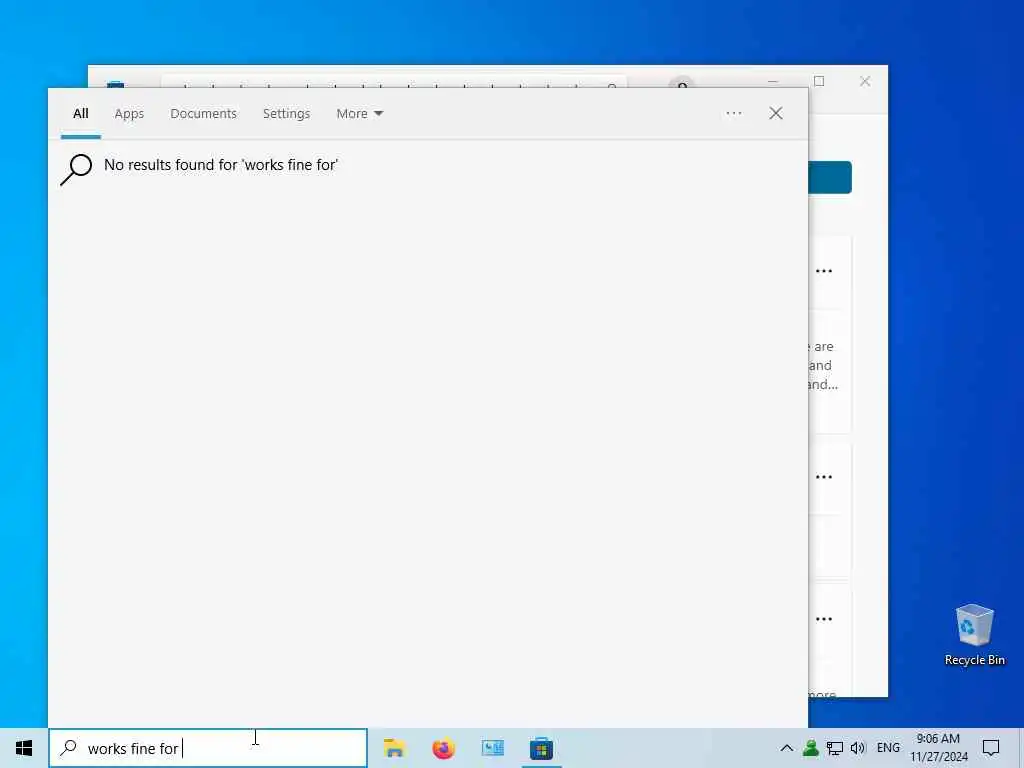1024x768 pixels.
Task: Open first card's ellipsis menu in Store
Action: 824,271
